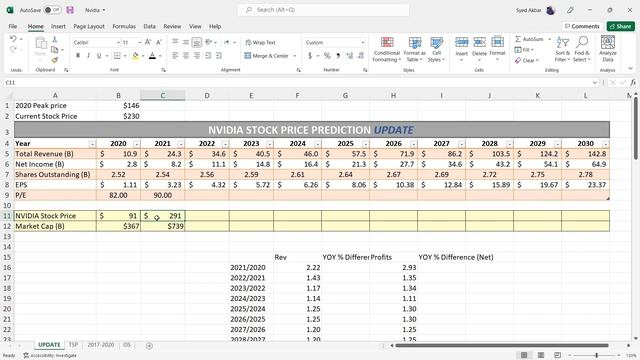
Task: Select Page Break Preview status icon
Action: click(x=558, y=355)
